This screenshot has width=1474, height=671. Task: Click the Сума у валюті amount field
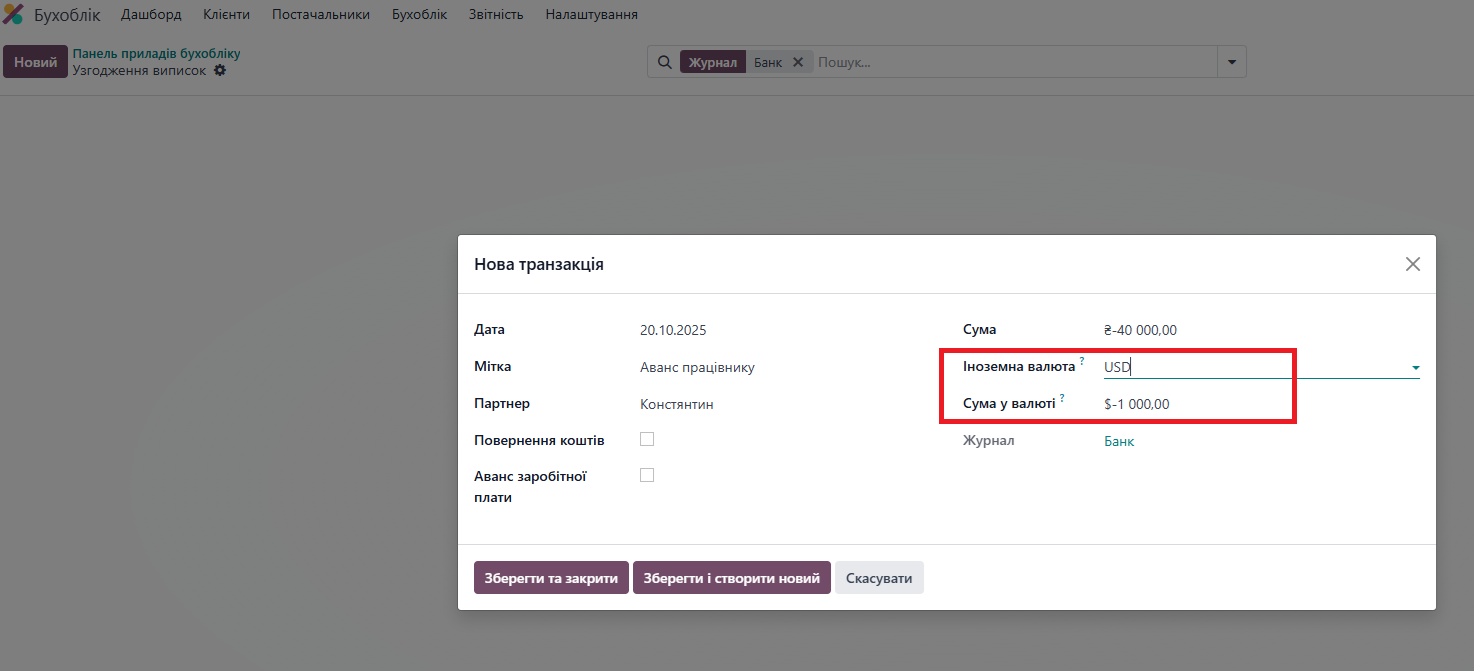(x=1190, y=404)
